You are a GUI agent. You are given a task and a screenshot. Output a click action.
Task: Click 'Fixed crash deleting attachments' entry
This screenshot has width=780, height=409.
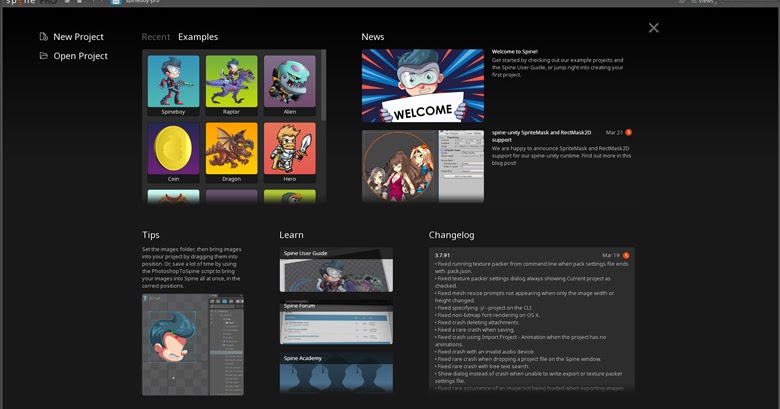(477, 322)
